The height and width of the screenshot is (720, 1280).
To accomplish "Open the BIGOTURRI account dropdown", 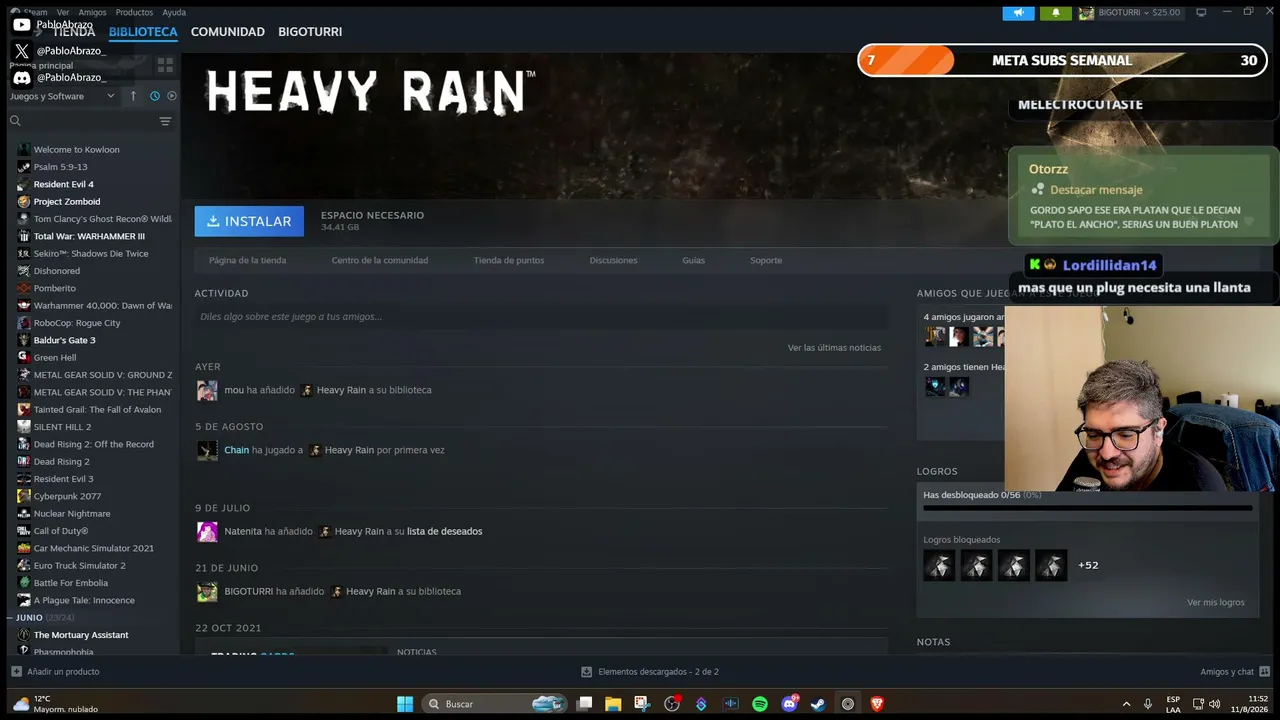I will pyautogui.click(x=1130, y=13).
